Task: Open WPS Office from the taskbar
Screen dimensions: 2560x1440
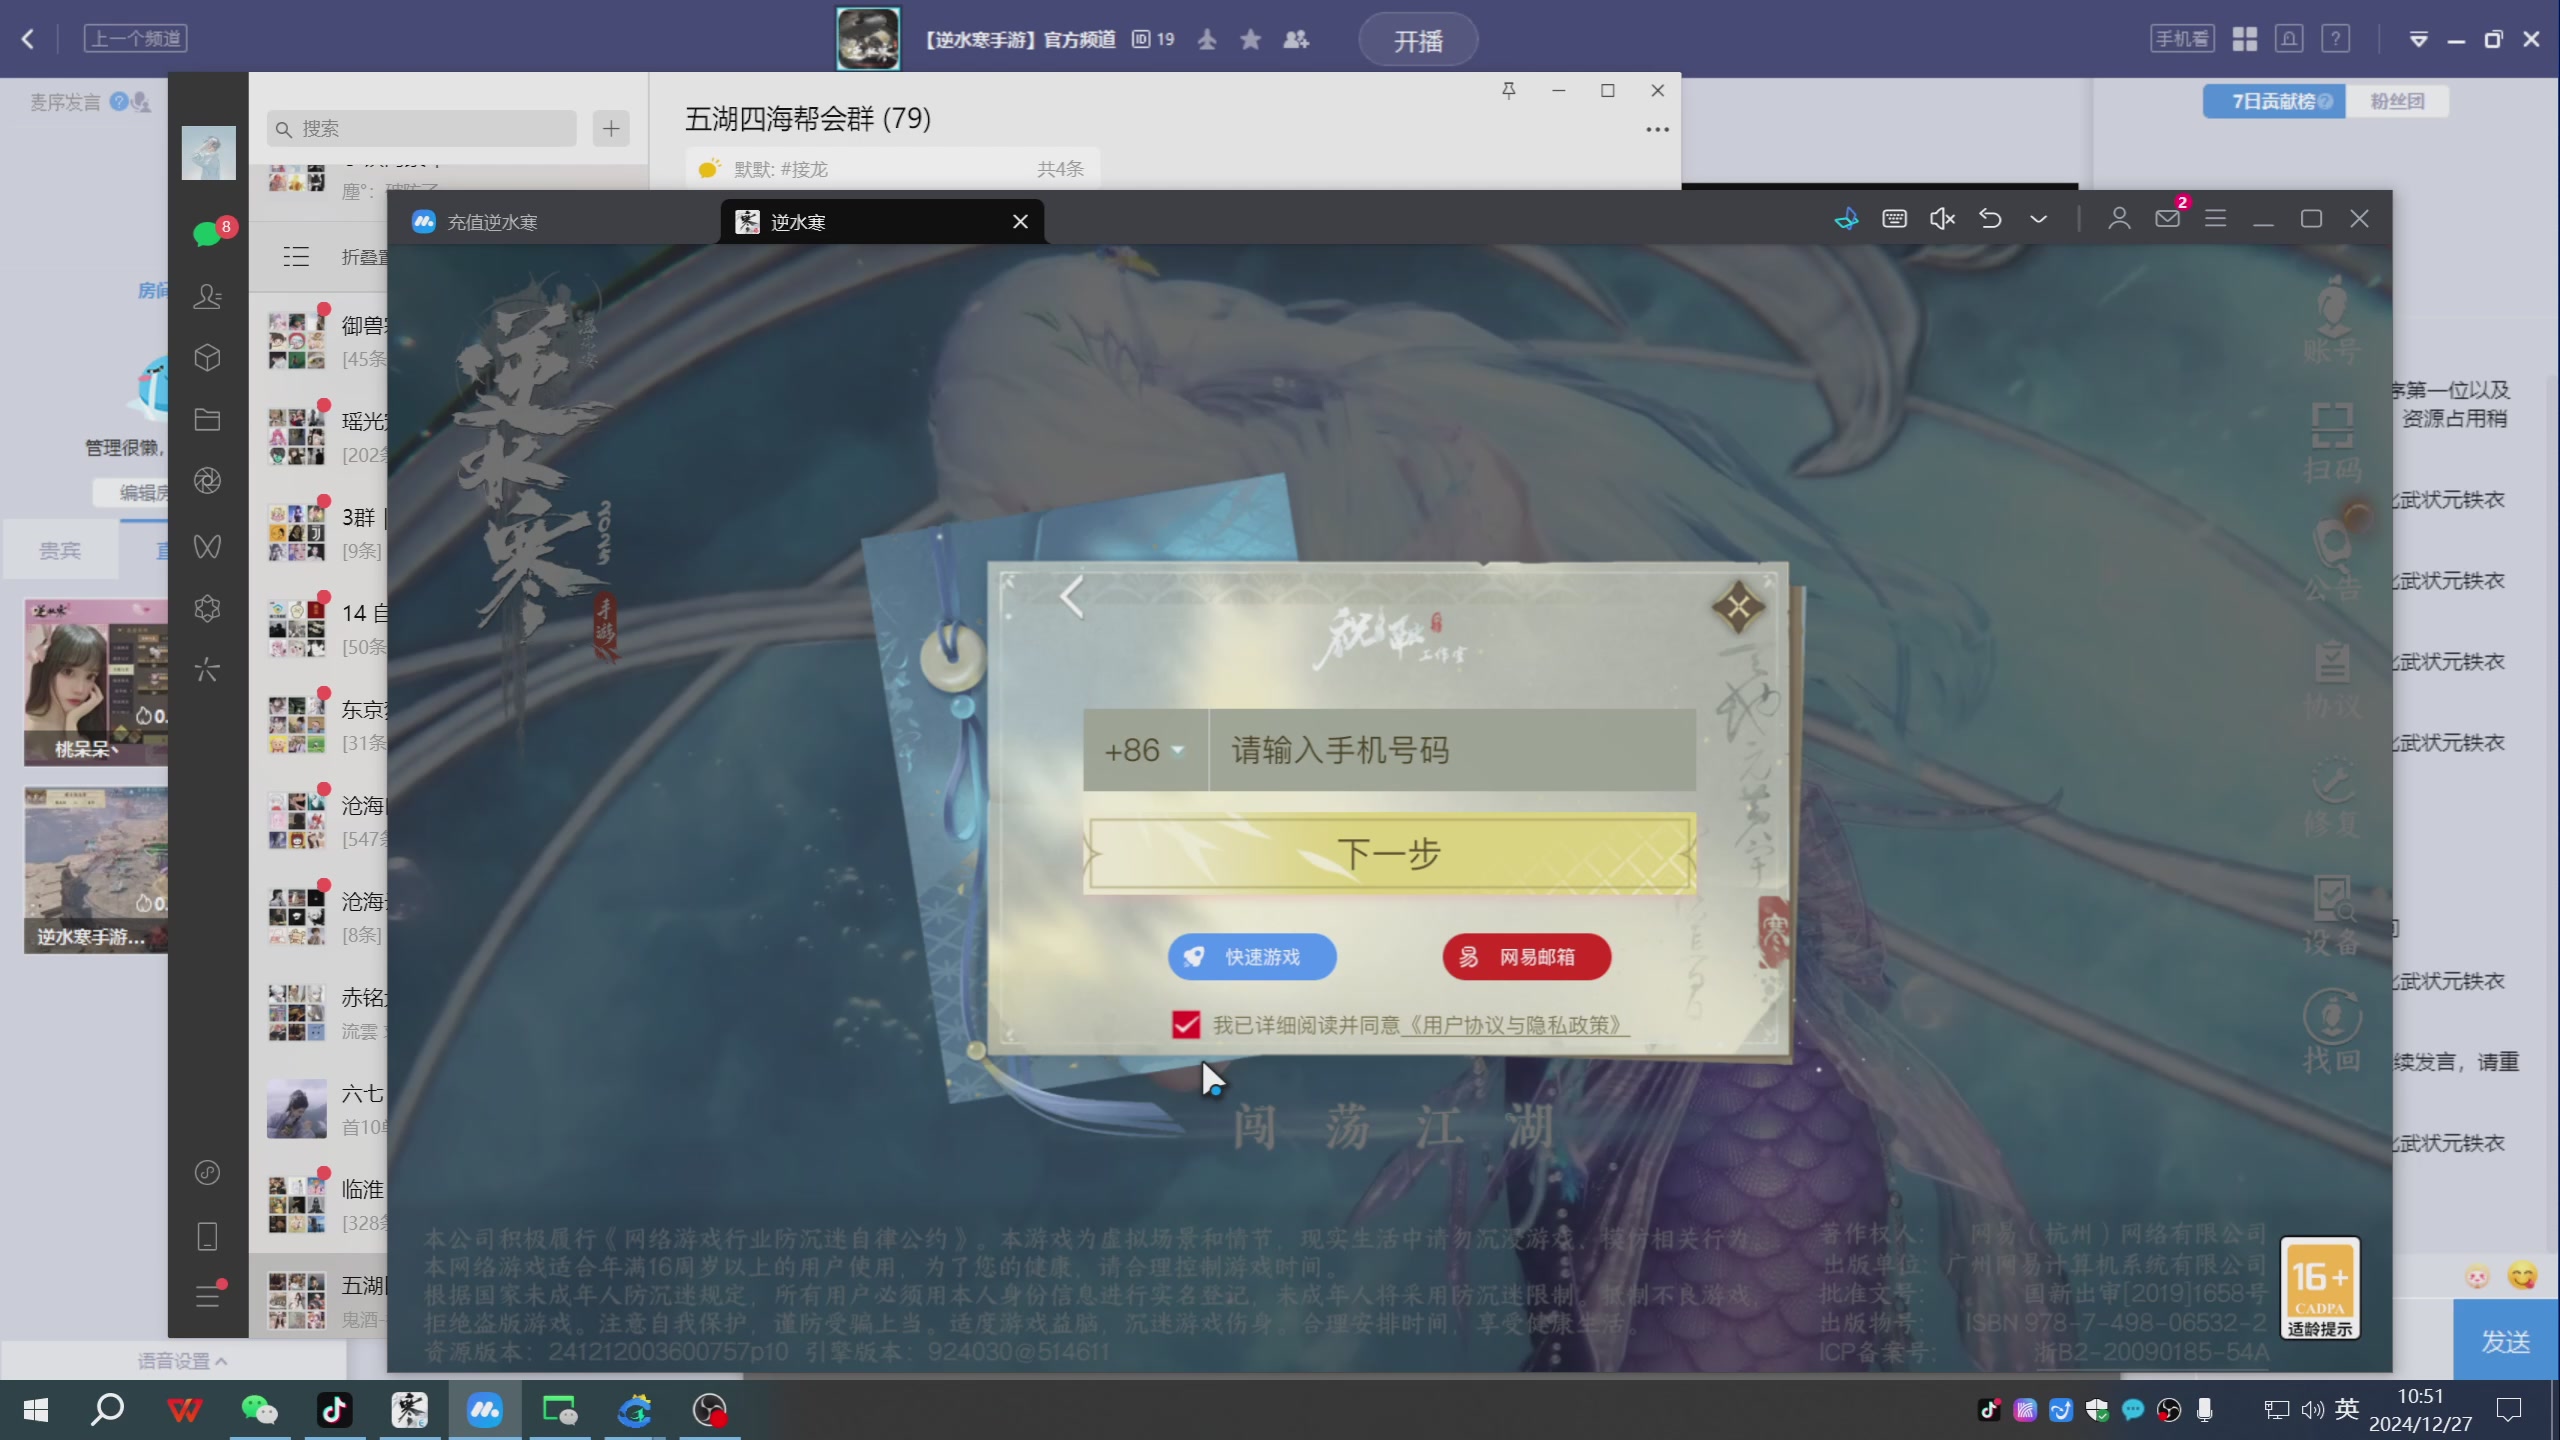Action: click(185, 1410)
